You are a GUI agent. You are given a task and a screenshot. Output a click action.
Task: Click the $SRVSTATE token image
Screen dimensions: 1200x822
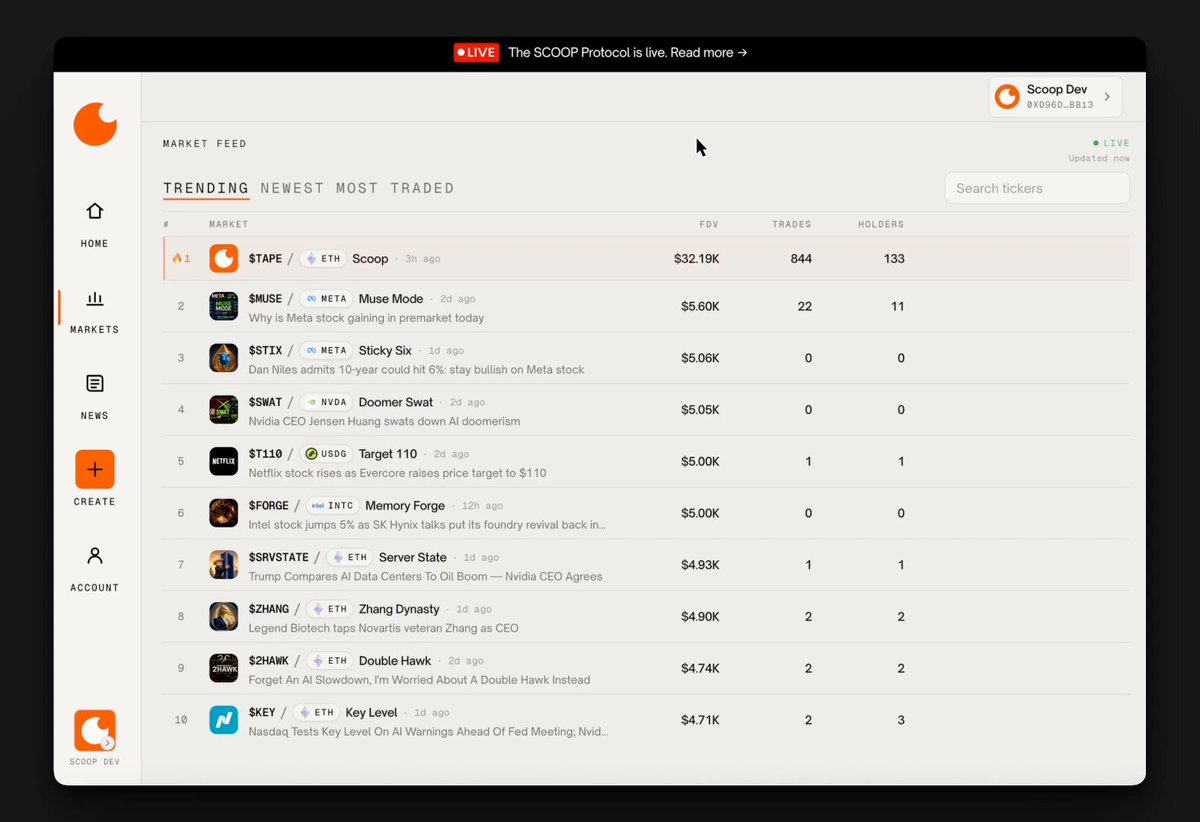pyautogui.click(x=223, y=565)
